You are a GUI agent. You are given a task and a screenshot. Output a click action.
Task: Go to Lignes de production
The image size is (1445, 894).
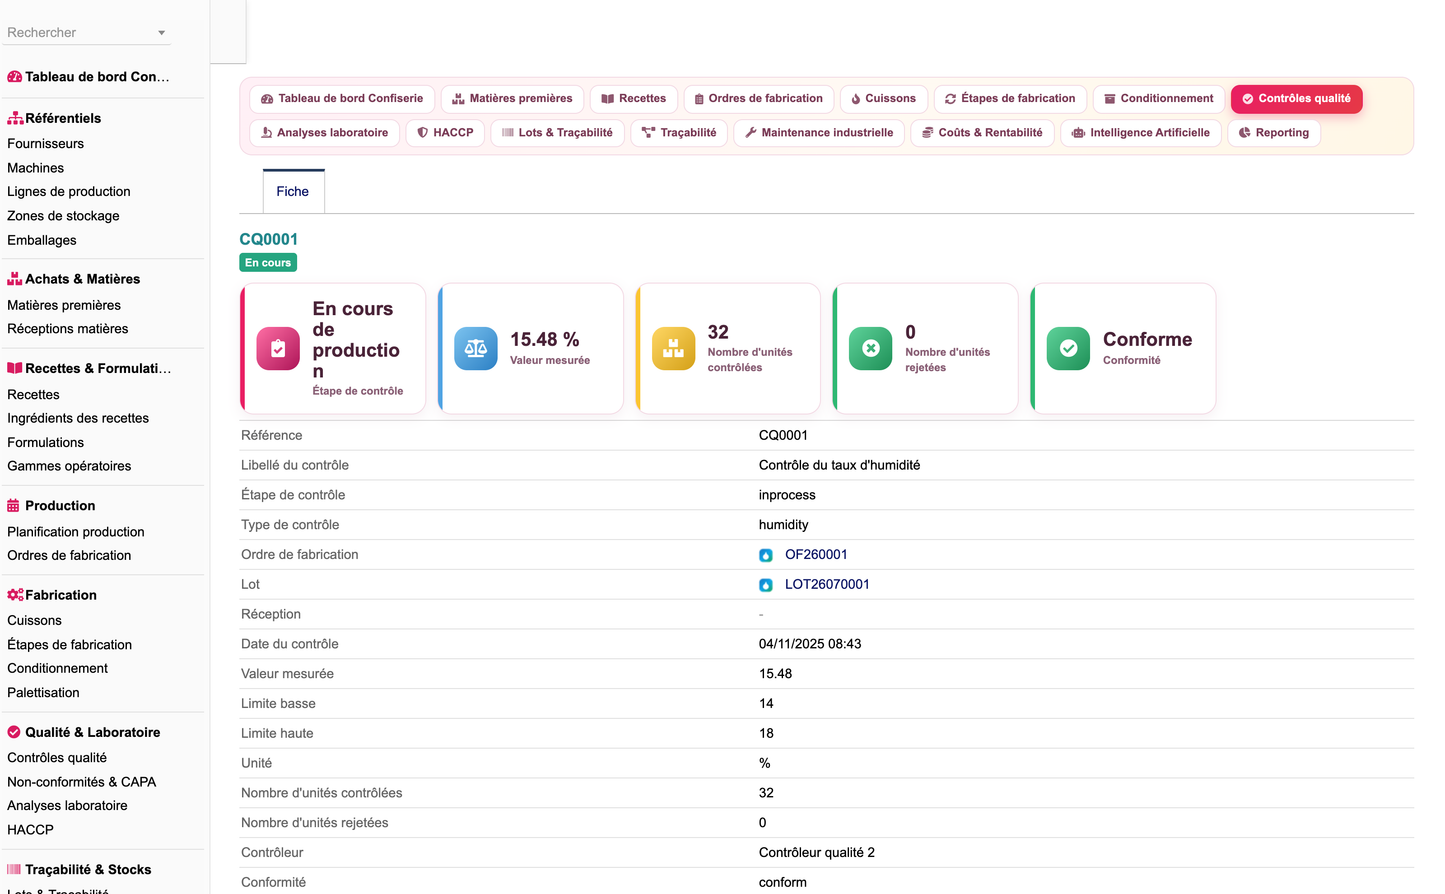click(x=69, y=192)
